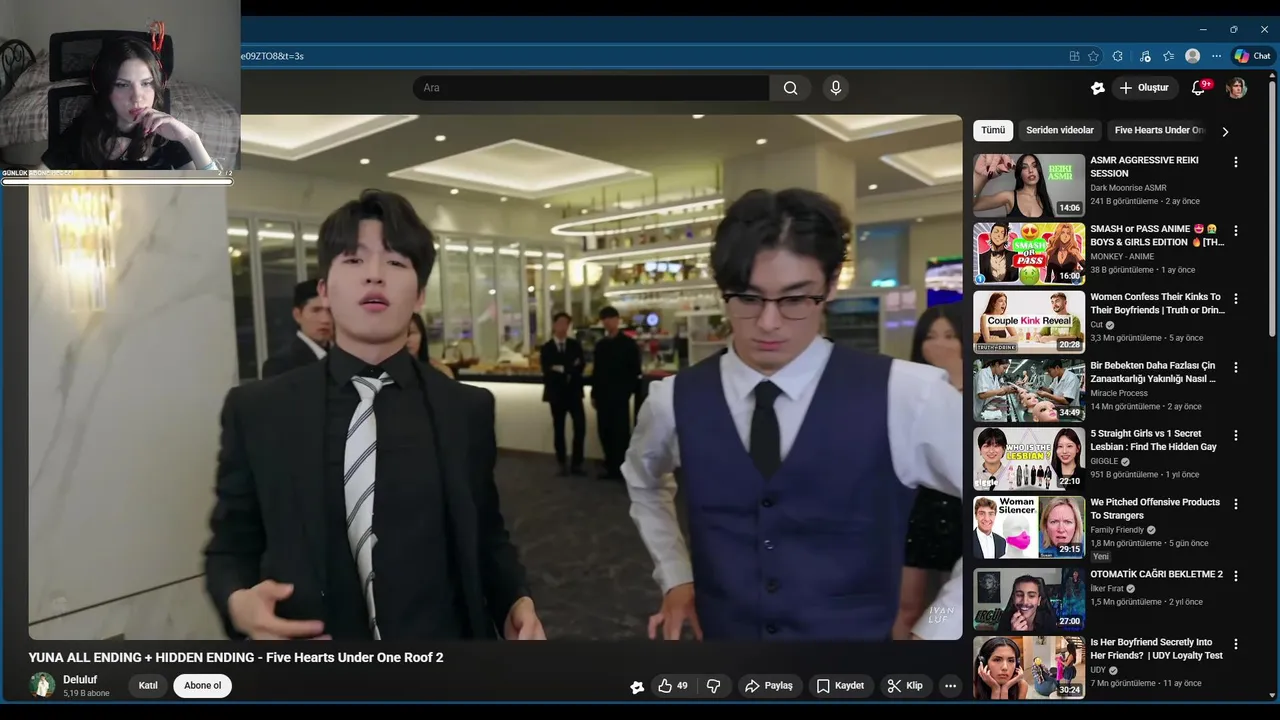Open options for Bir Bebekten Daha Fazlası video

pyautogui.click(x=1236, y=367)
